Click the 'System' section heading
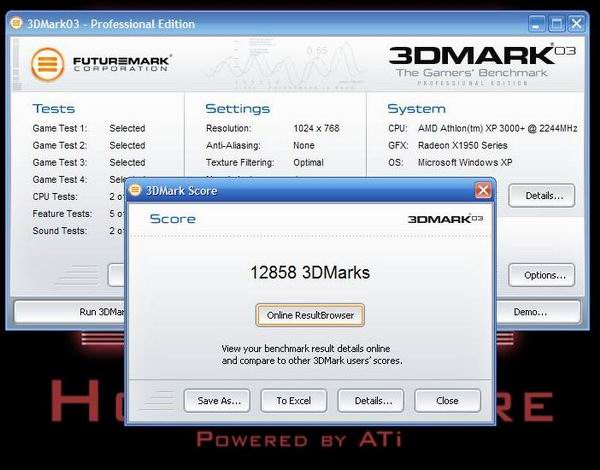 coord(416,108)
